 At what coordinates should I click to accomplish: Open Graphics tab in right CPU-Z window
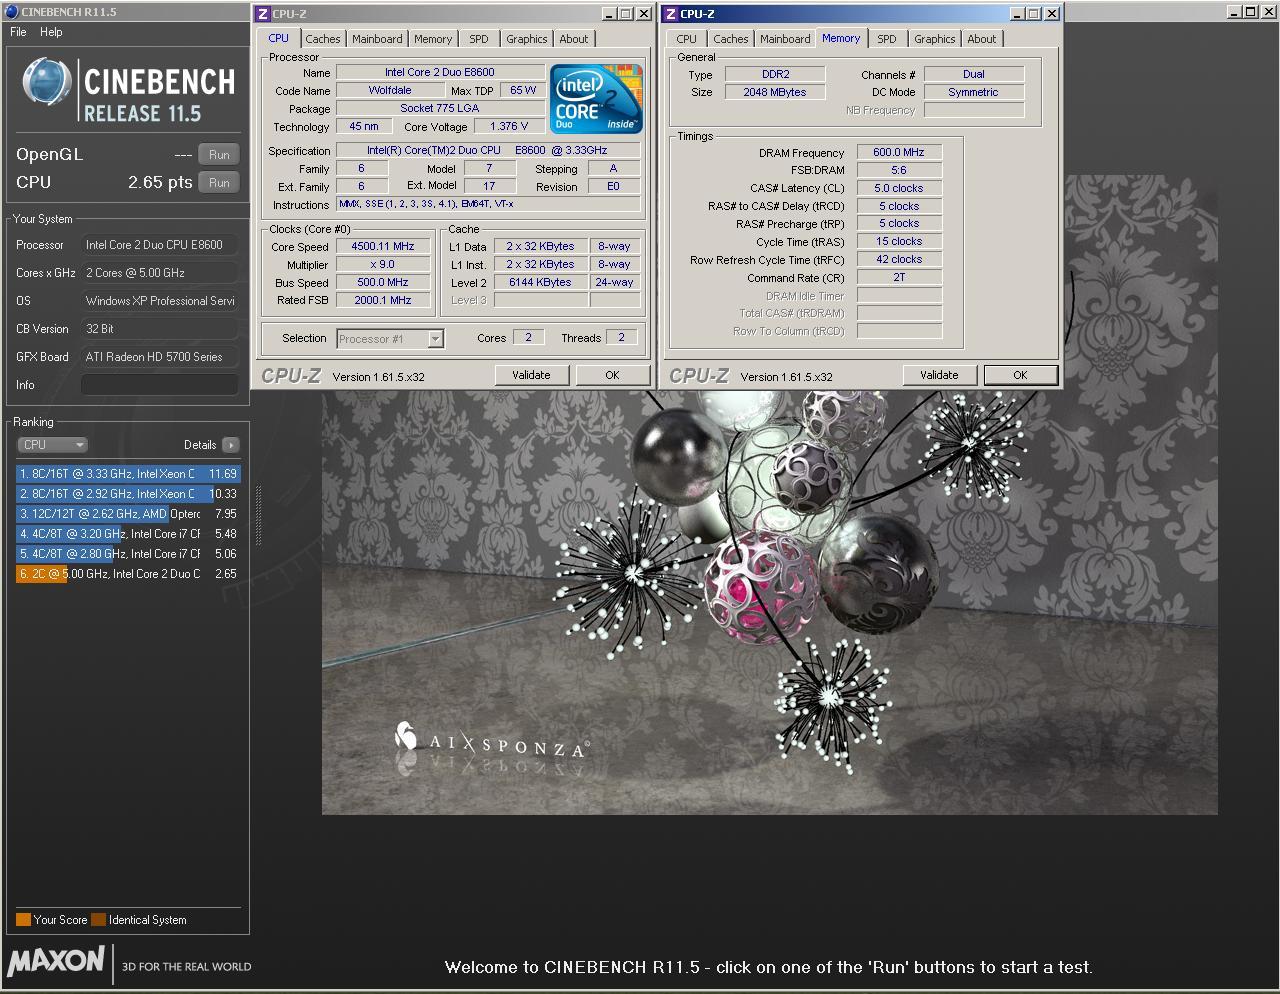tap(934, 39)
